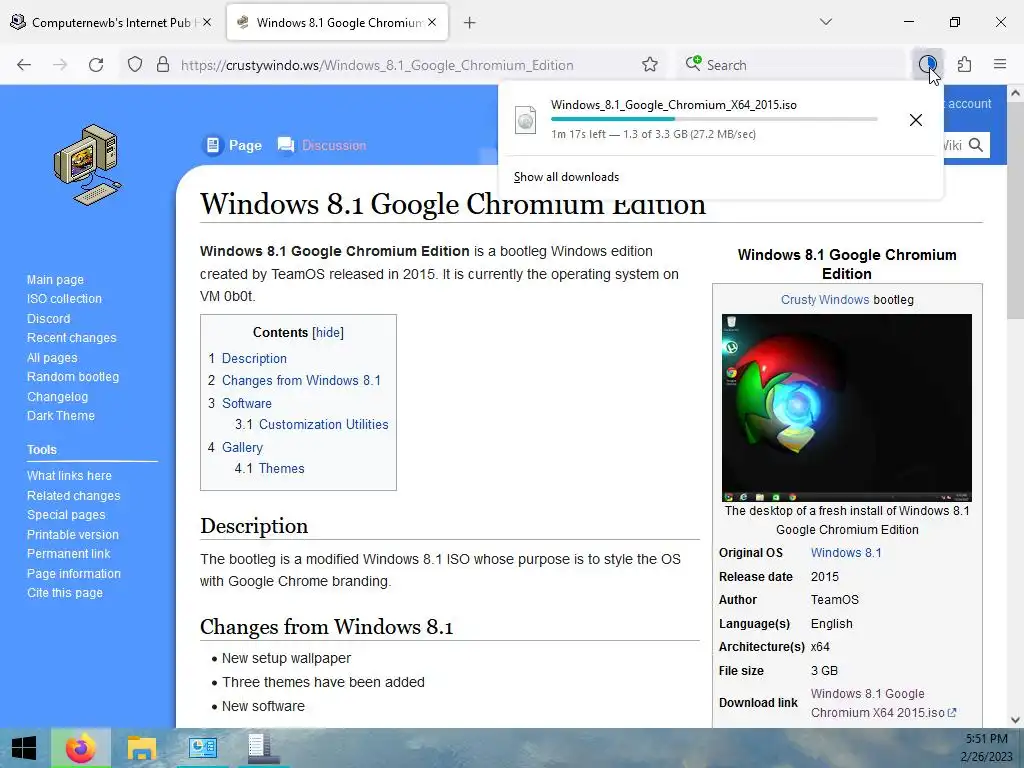Screen dimensions: 1024x768
Task: Hide the Contents table via hide link
Action: point(328,332)
